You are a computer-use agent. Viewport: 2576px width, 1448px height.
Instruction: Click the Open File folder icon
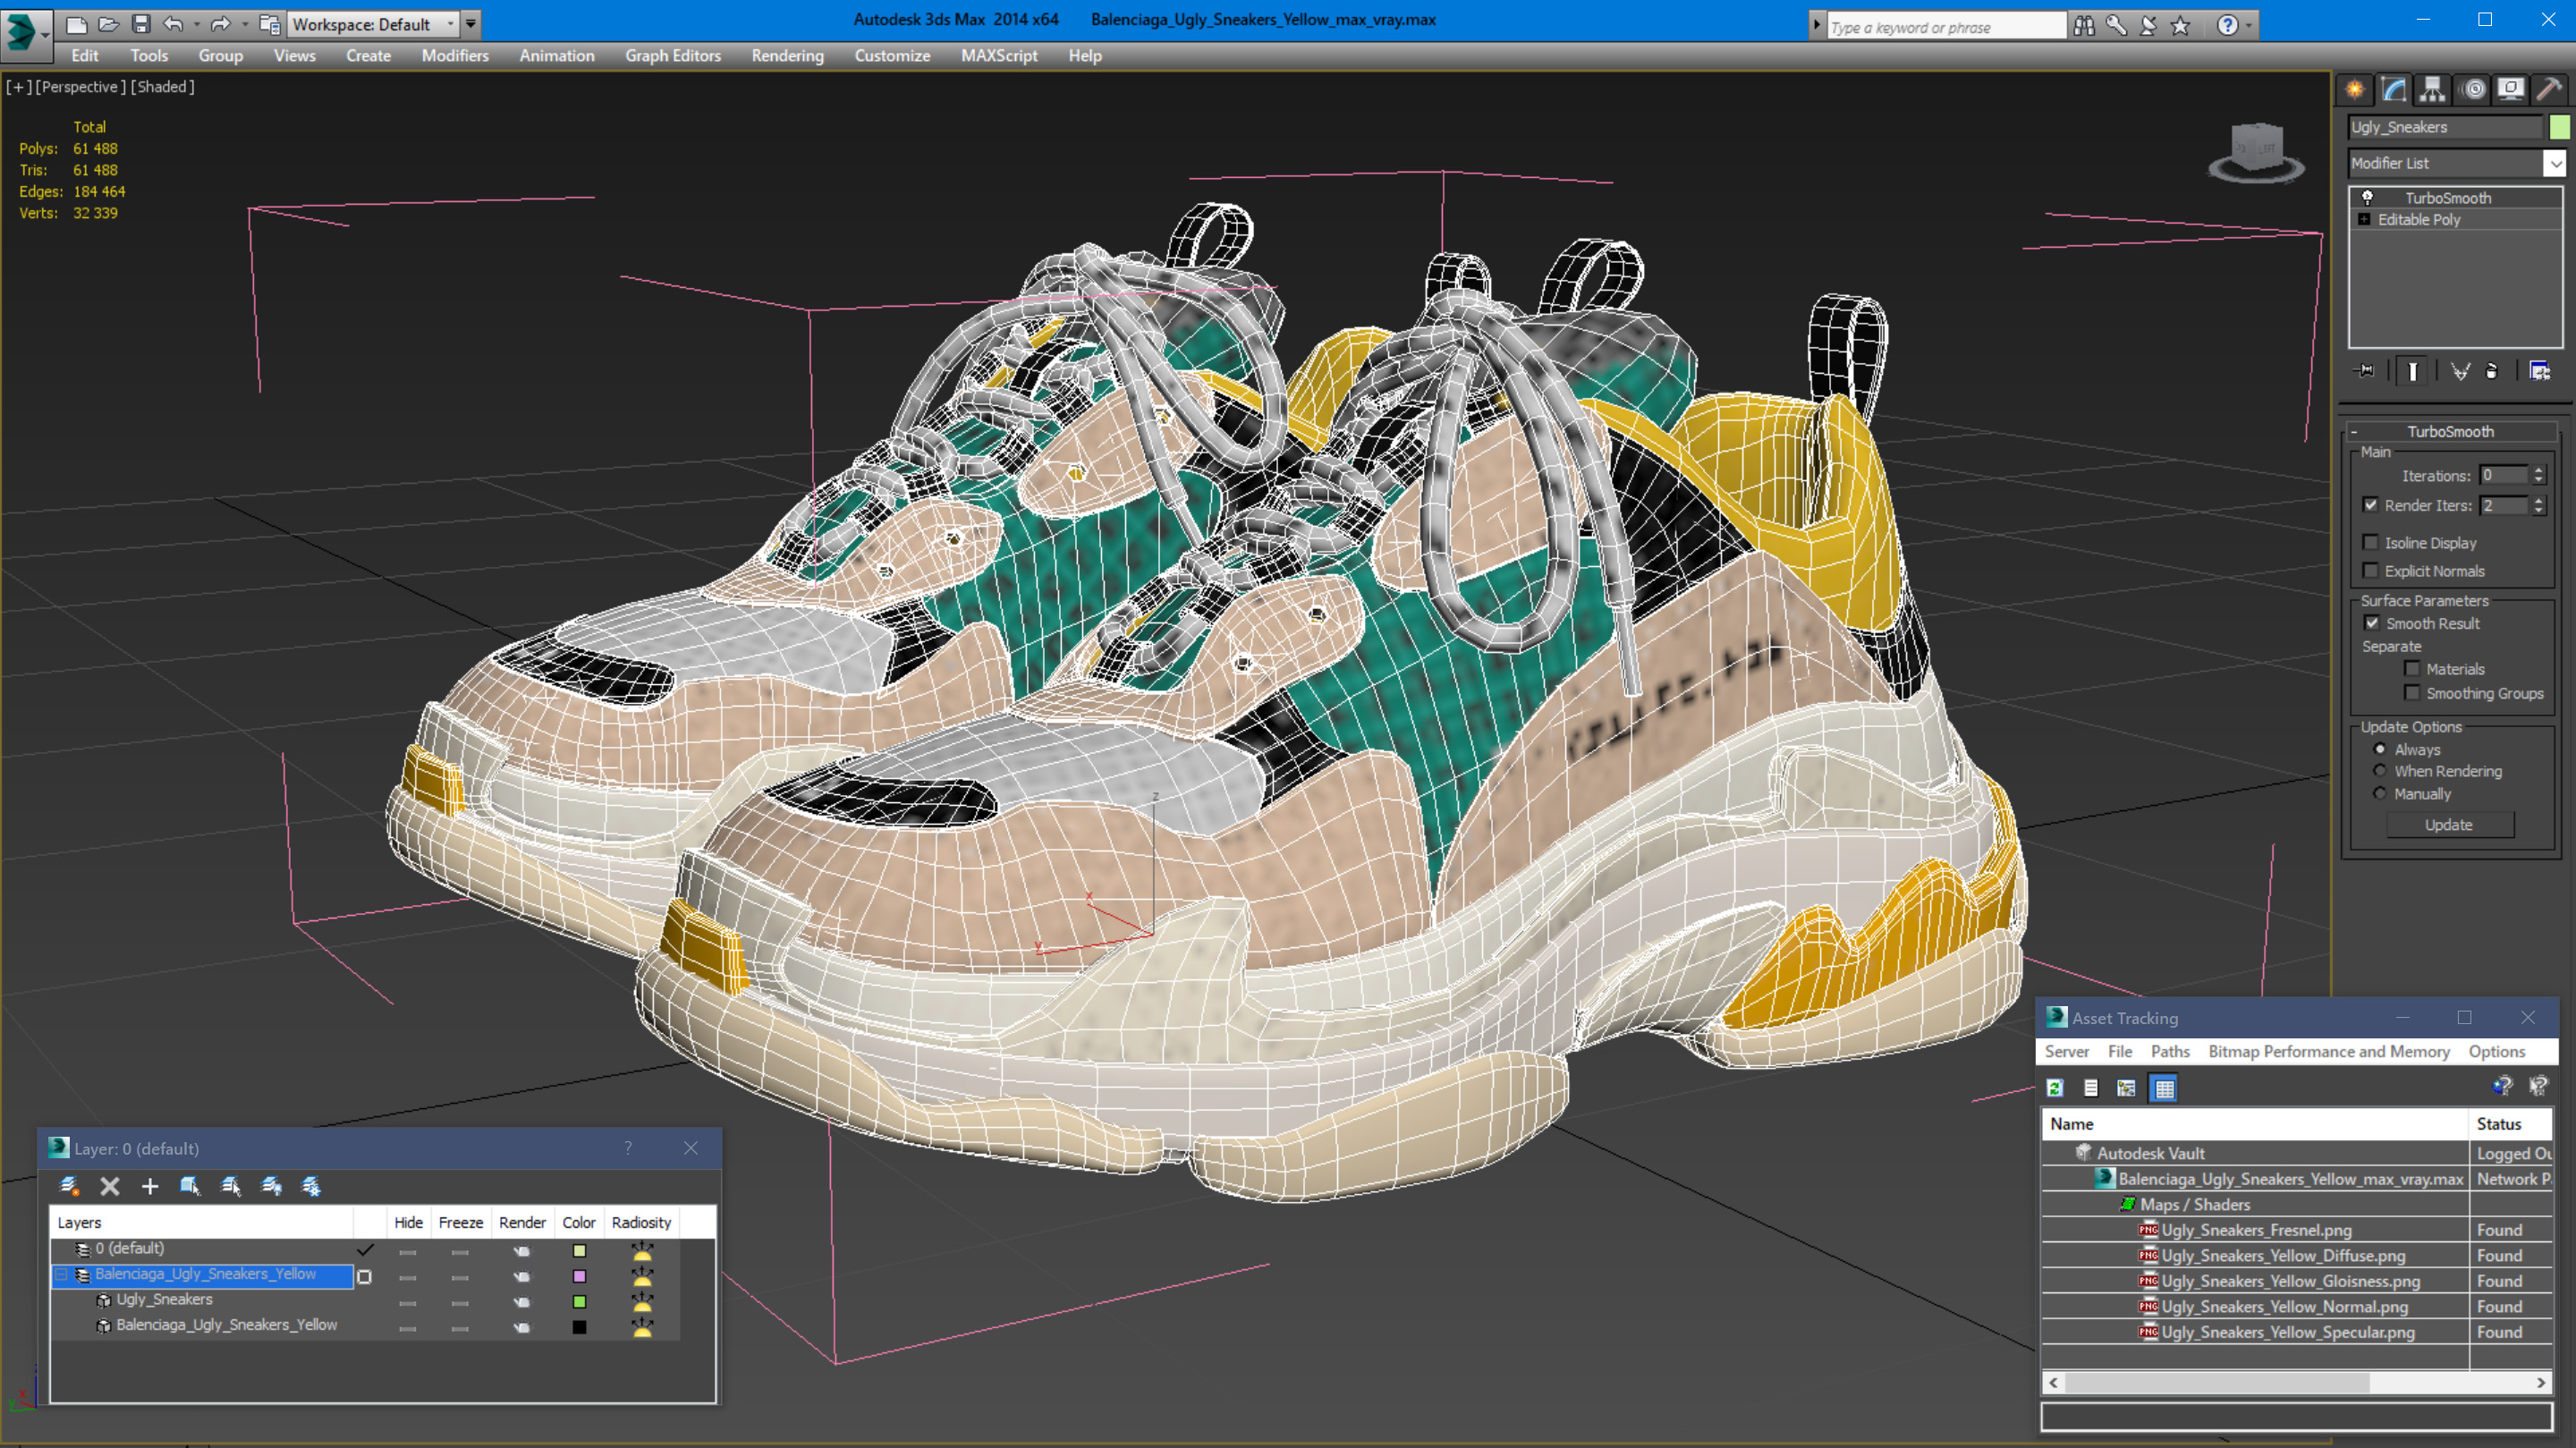pyautogui.click(x=108, y=24)
